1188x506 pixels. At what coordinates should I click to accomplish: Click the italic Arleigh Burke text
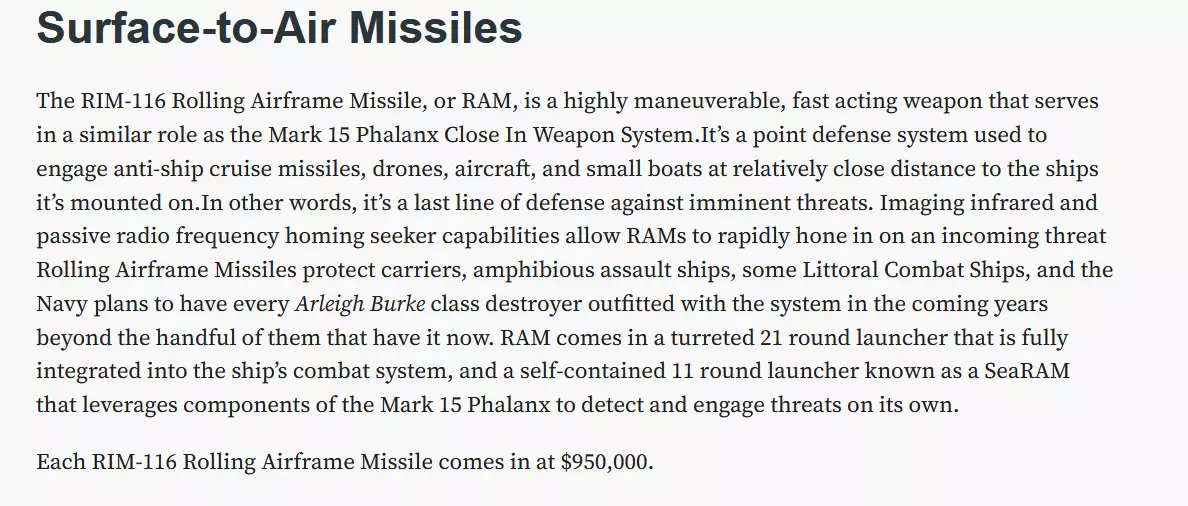360,304
